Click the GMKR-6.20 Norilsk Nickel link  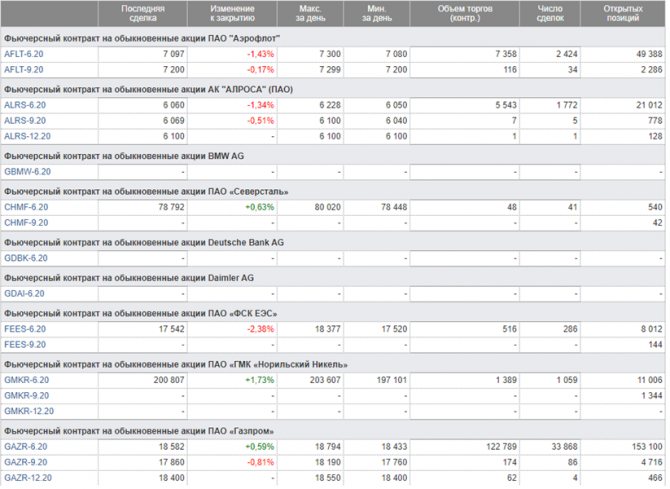tap(26, 380)
